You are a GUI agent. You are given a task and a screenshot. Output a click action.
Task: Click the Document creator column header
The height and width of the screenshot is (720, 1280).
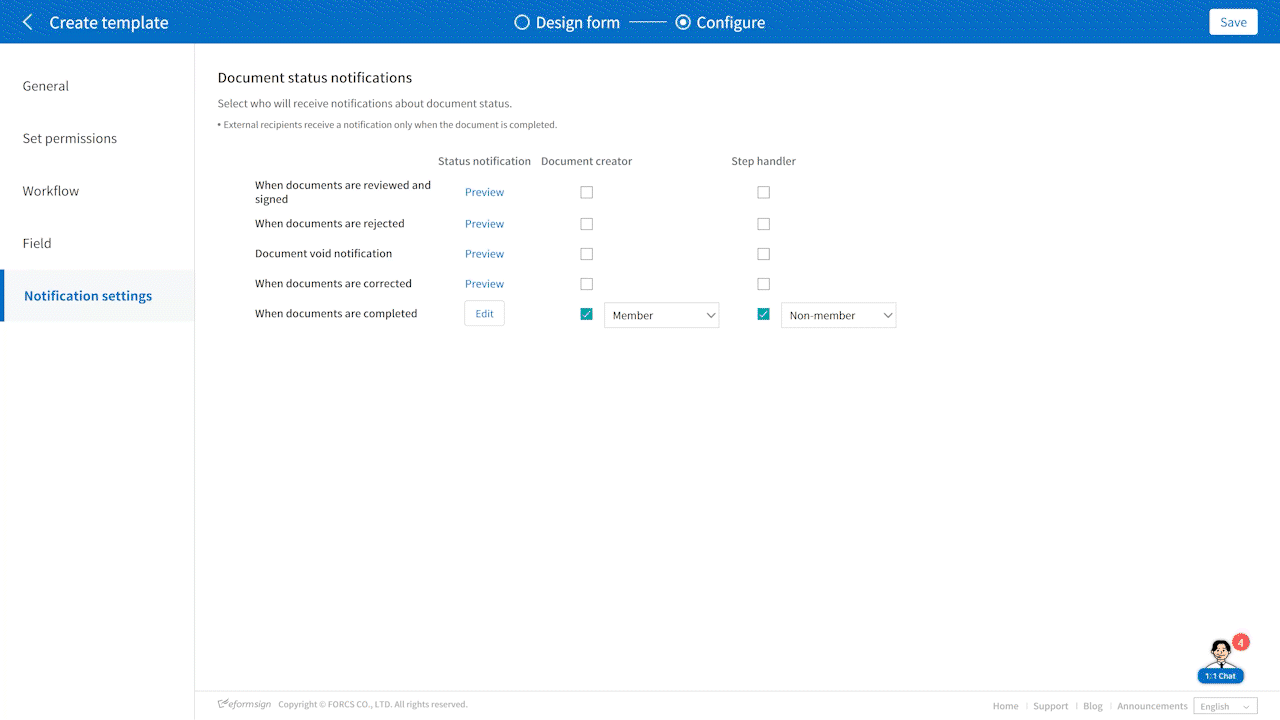(x=587, y=161)
